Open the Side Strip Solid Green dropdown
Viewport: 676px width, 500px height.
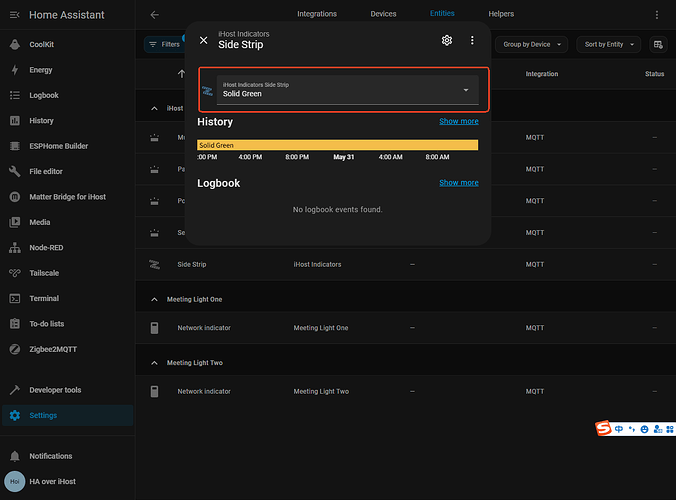point(347,90)
